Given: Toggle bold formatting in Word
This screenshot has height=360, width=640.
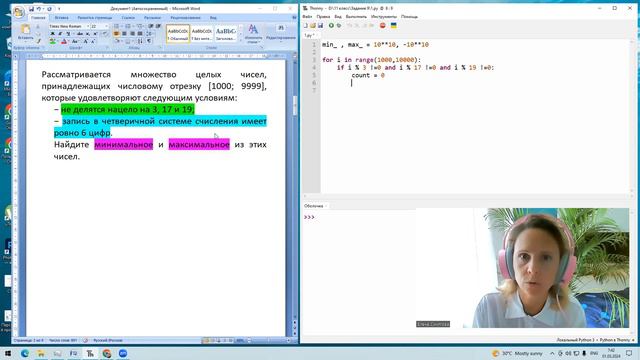Looking at the screenshot, I should coord(52,33).
